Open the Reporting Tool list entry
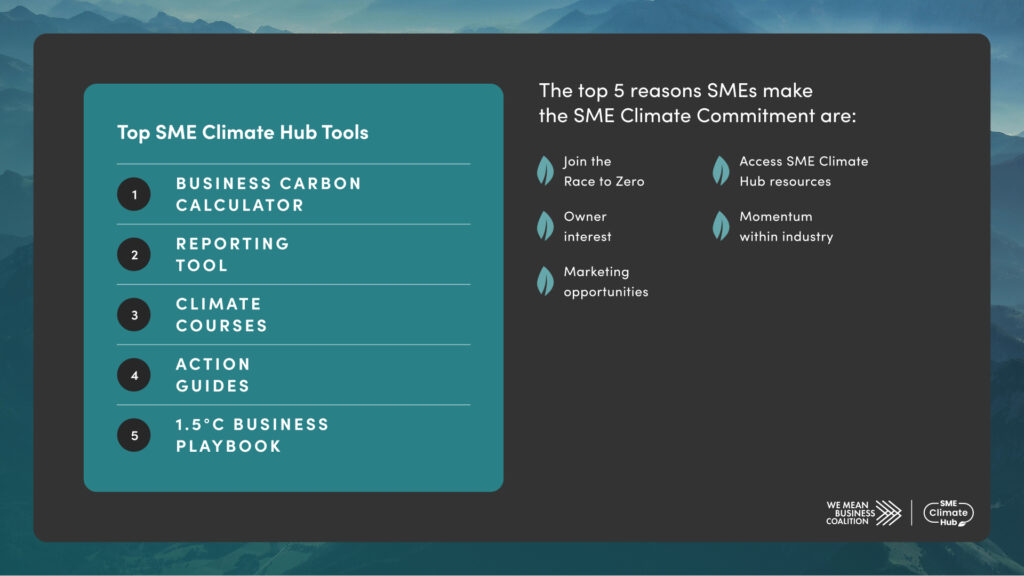The width and height of the screenshot is (1024, 576). pos(232,255)
